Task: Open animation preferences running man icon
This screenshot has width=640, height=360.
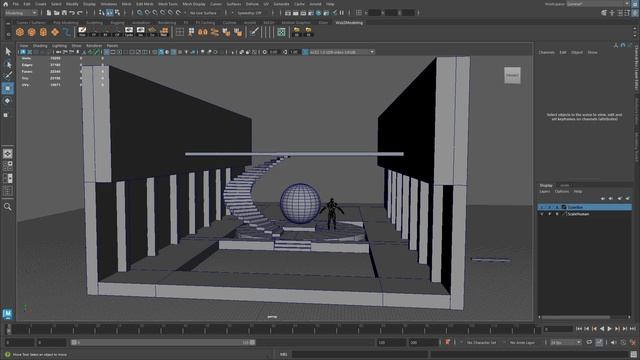Action: coord(633,342)
